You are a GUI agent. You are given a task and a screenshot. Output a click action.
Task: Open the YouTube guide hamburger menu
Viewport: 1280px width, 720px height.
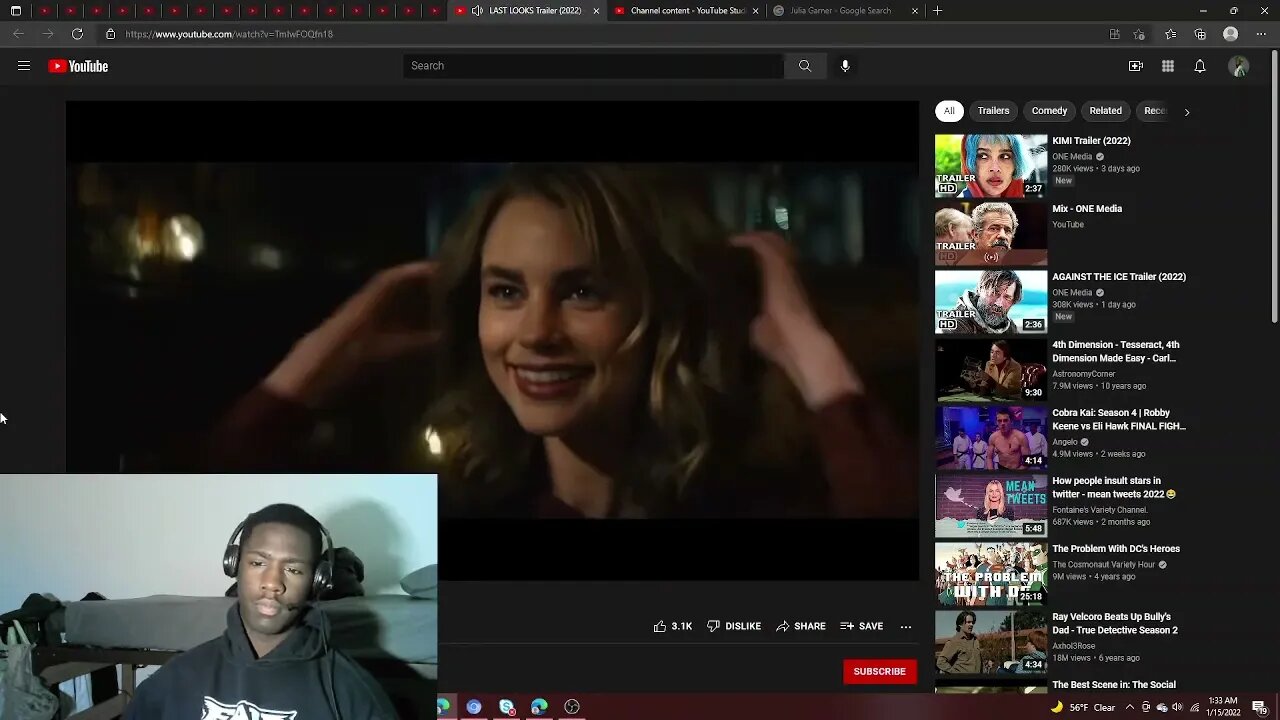tap(24, 66)
